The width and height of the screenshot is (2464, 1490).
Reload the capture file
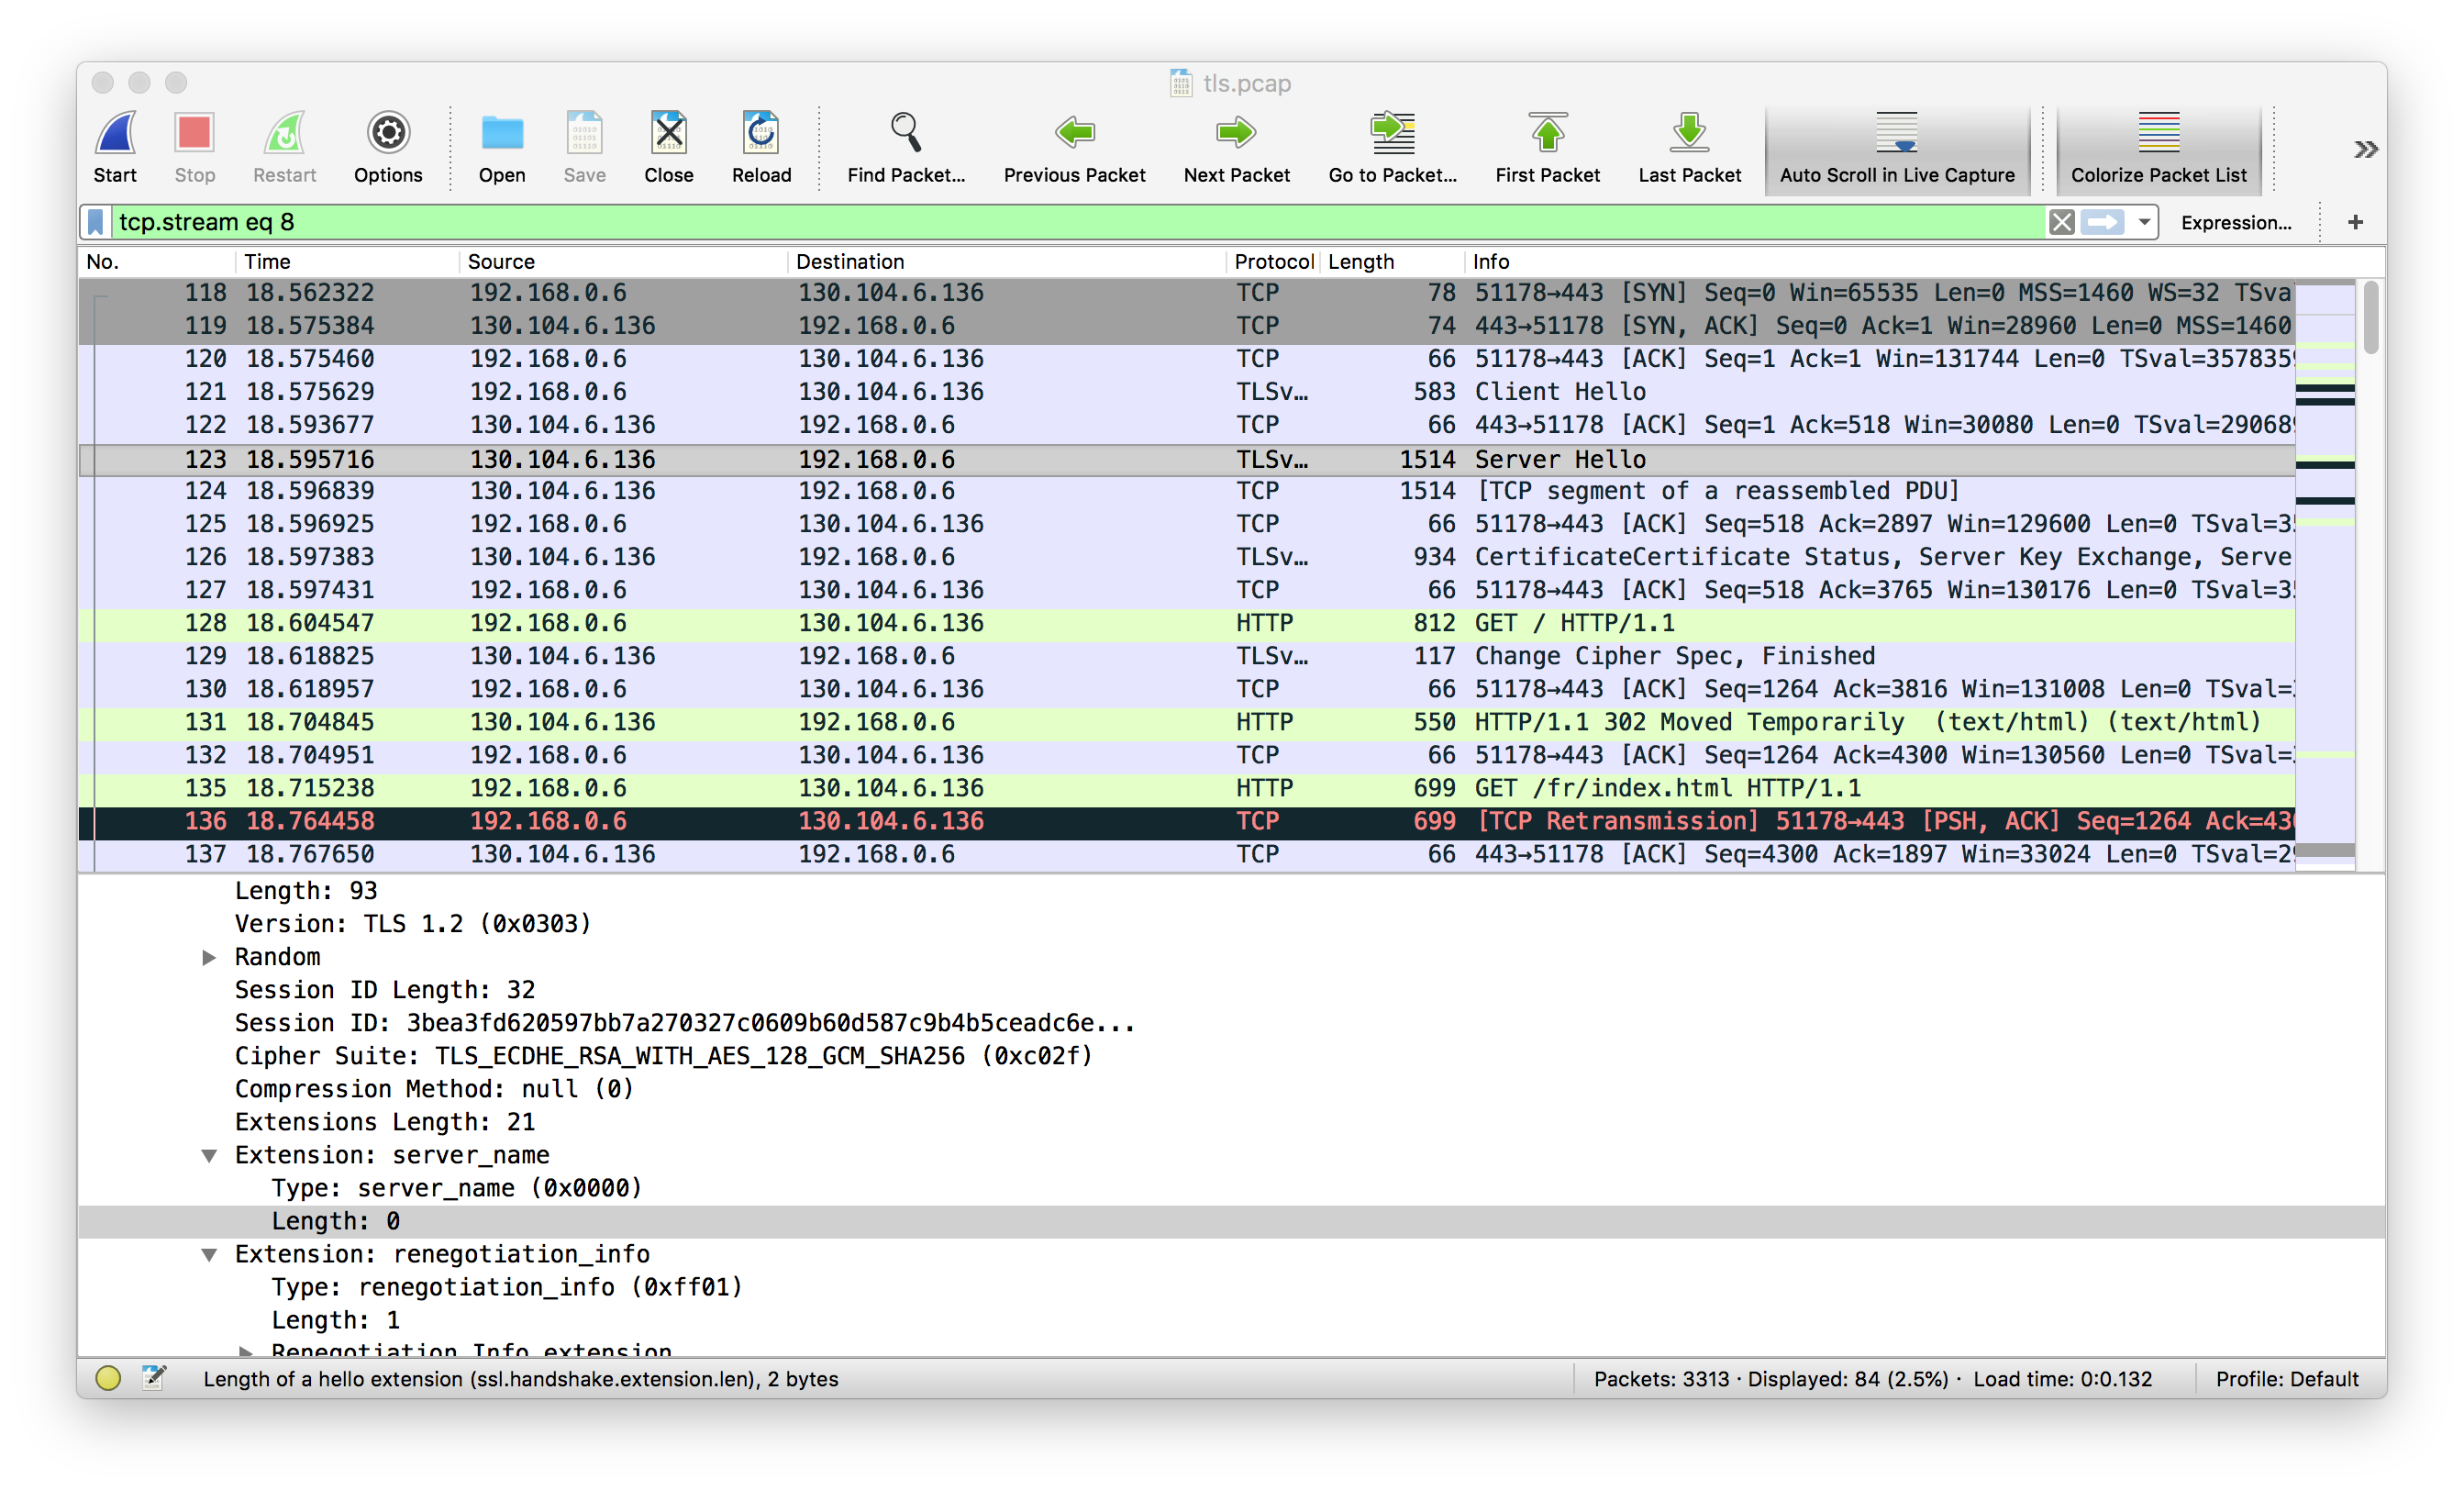(761, 133)
